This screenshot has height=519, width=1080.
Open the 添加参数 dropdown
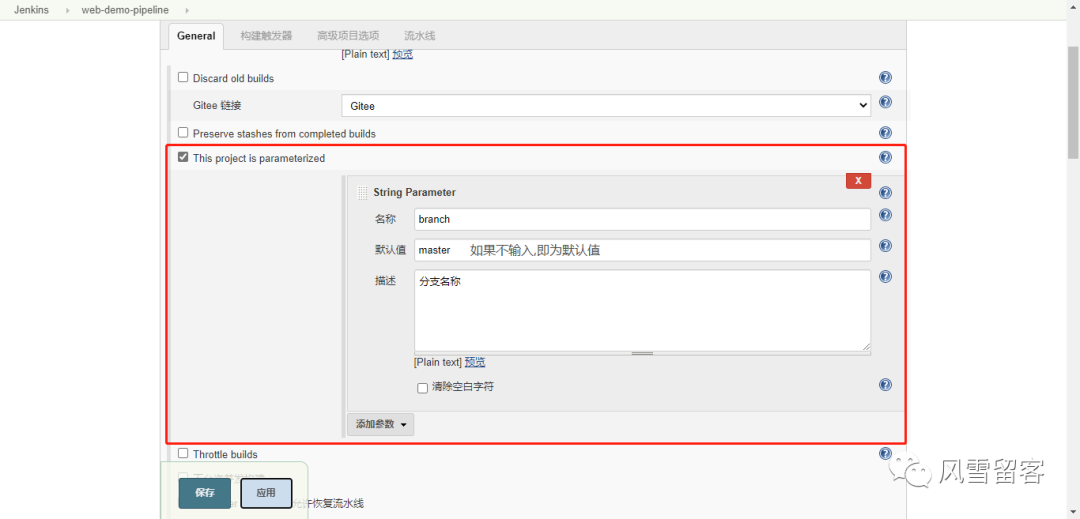point(381,424)
